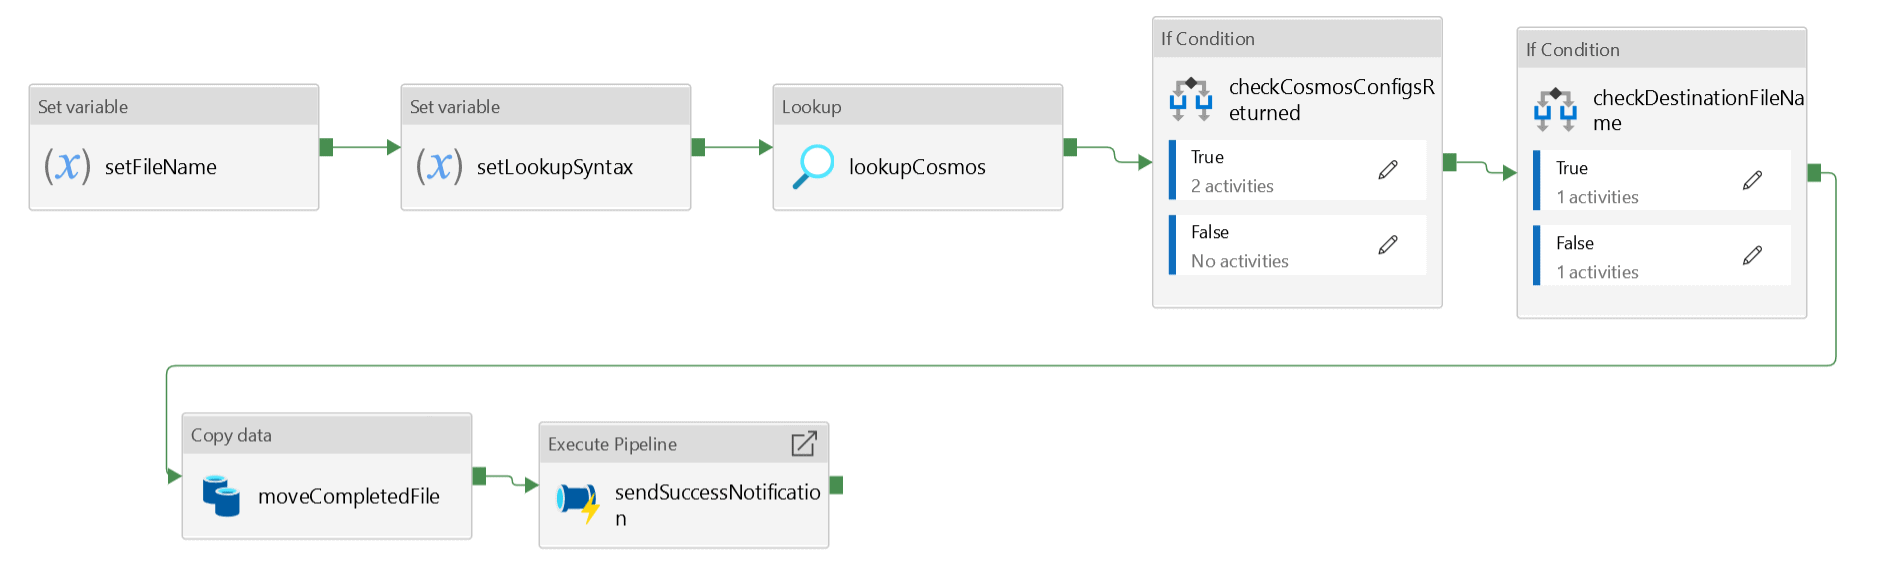Image resolution: width=1886 pixels, height=581 pixels.
Task: Click the lookupCosmos magnifier icon
Action: coord(813,166)
